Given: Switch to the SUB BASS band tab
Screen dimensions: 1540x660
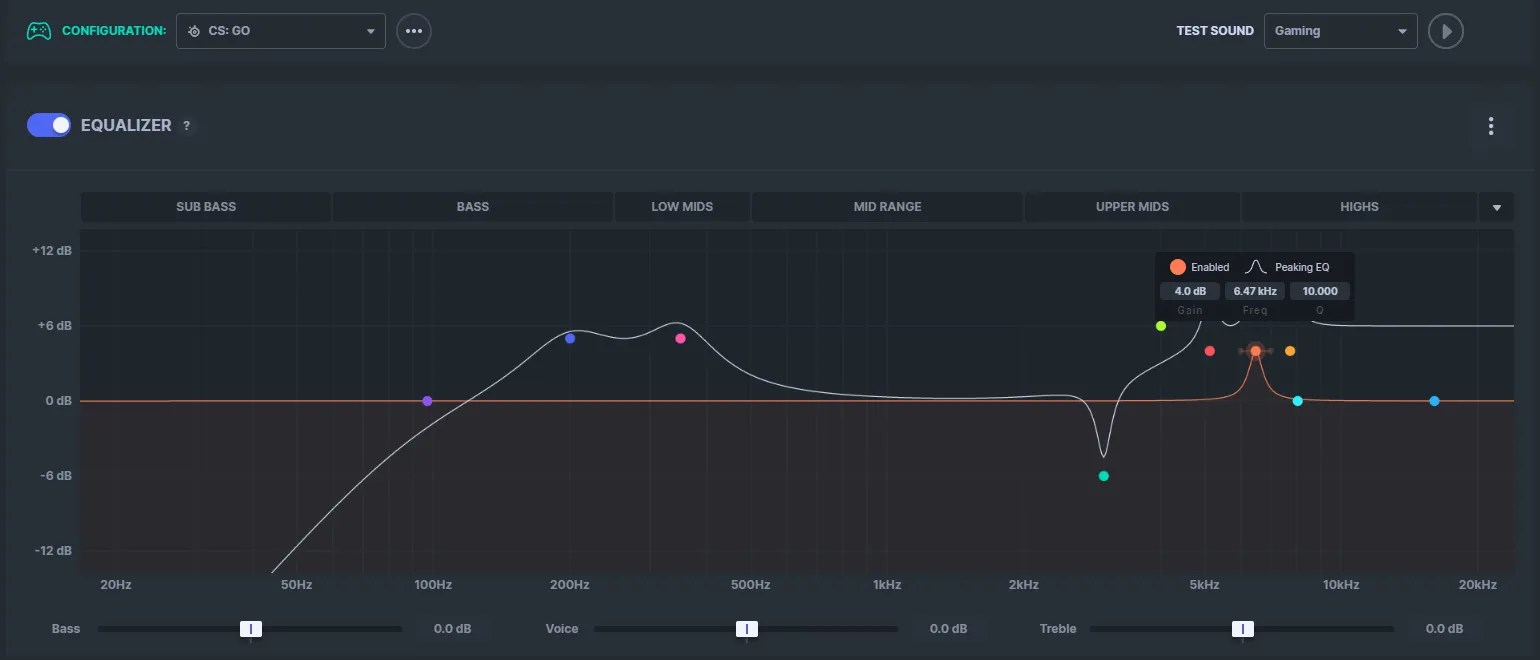Looking at the screenshot, I should [x=206, y=207].
